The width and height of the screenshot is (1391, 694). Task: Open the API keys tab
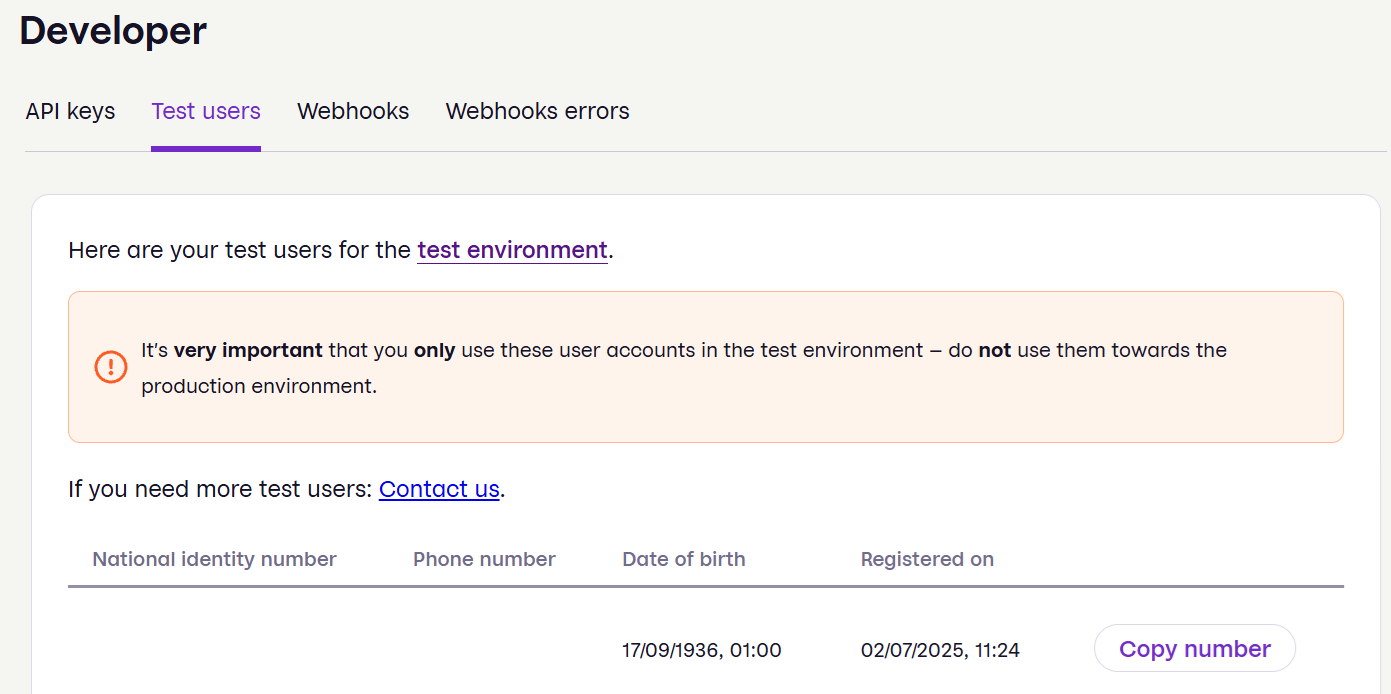pos(70,111)
